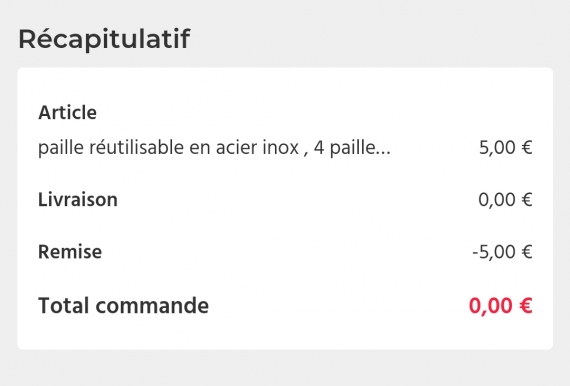
Task: Select the Total commande label
Action: (124, 305)
